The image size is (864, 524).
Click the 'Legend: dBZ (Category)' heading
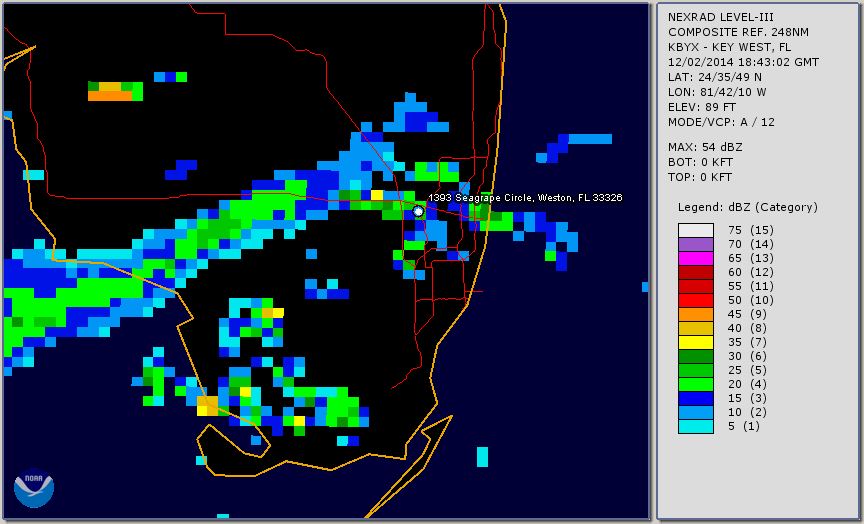point(748,207)
